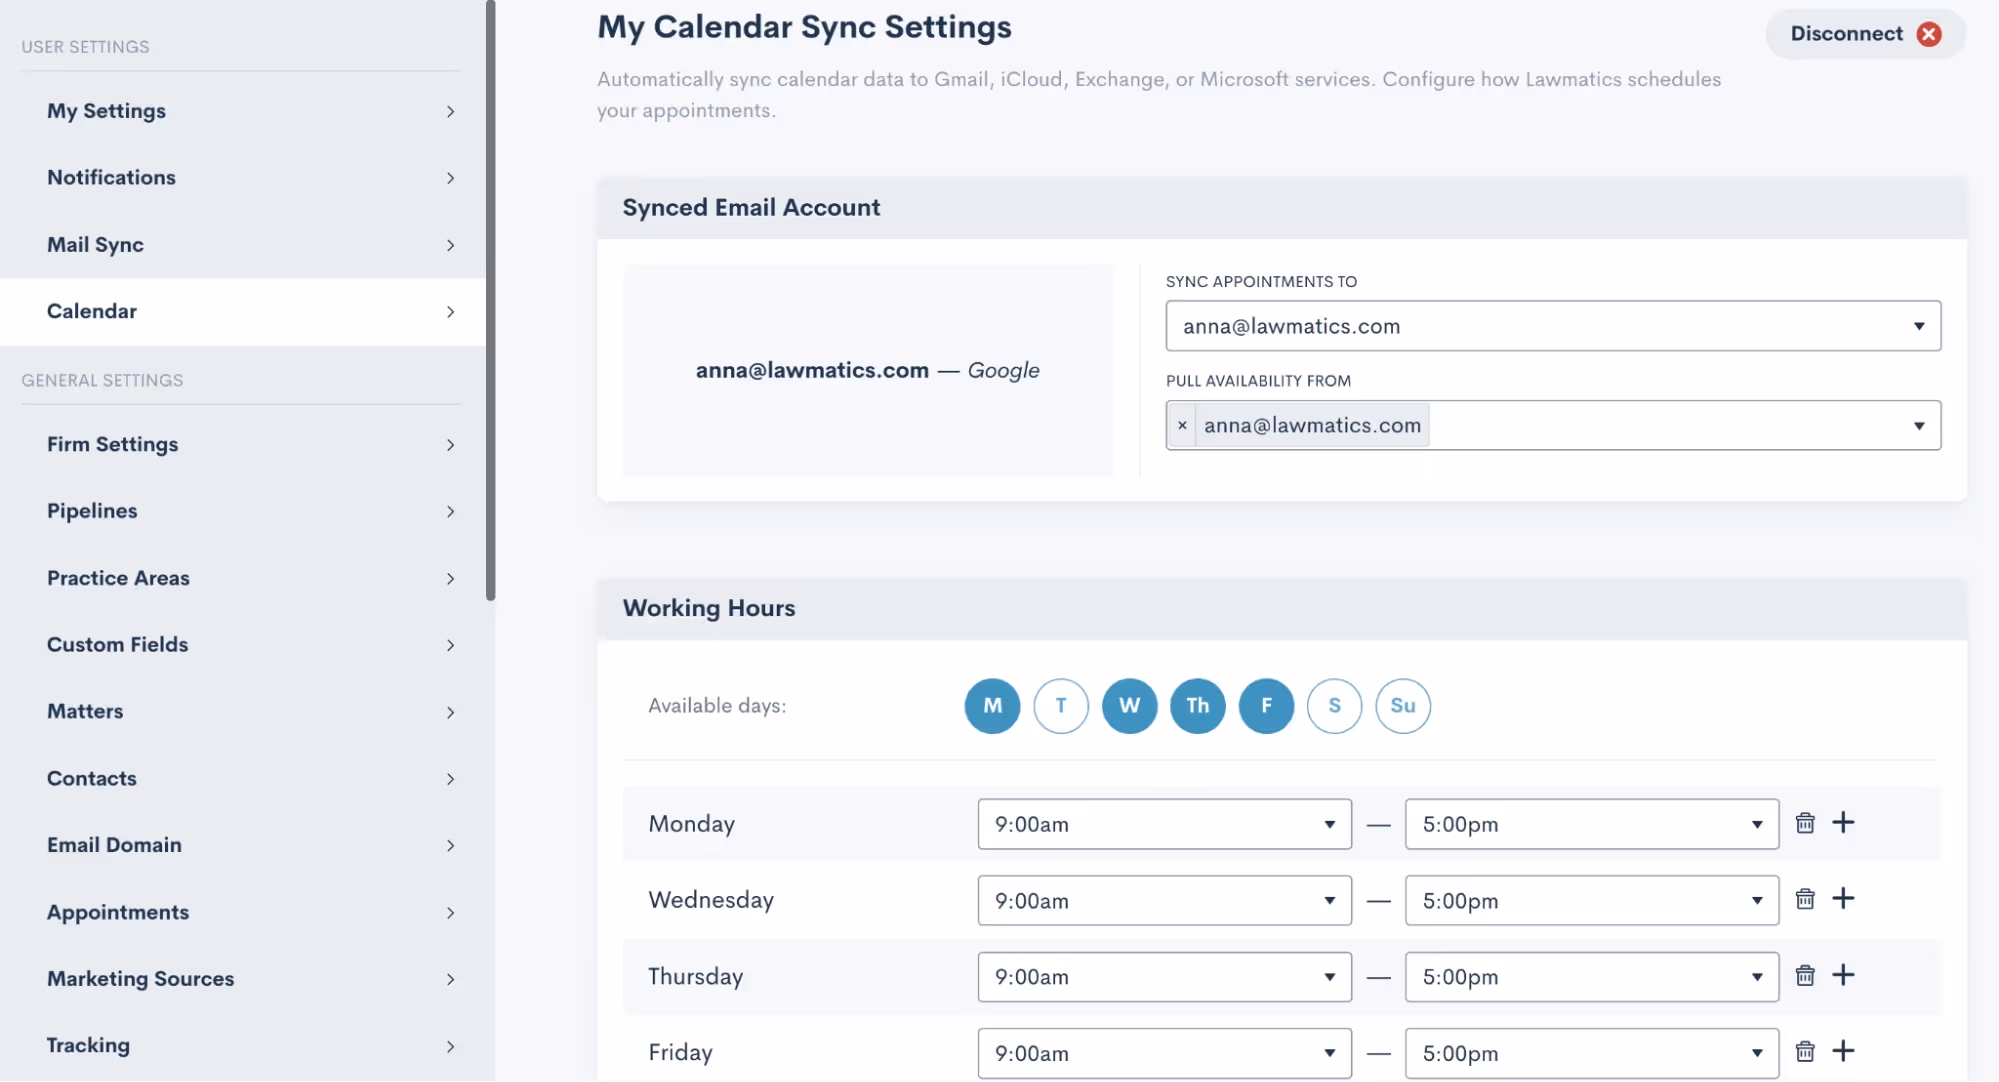
Task: Click the sidebar vertical scrollbar
Action: (490, 300)
